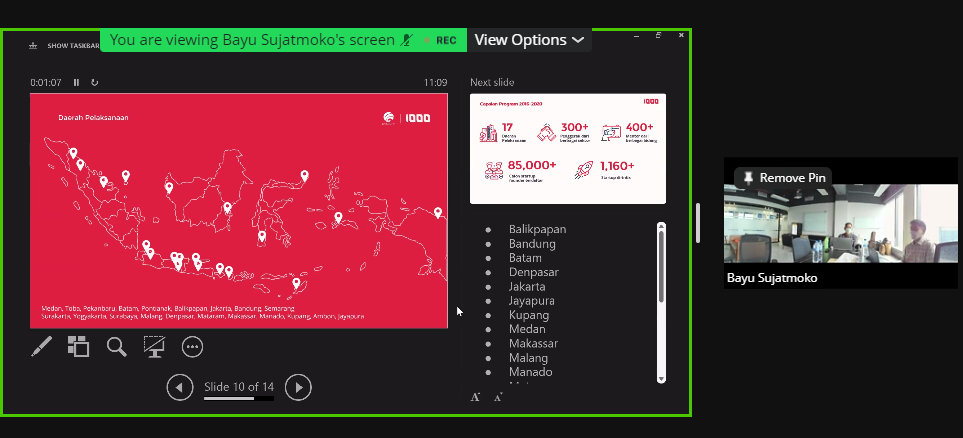Viewport: 963px width, 438px height.
Task: Open more slide show options ellipsis
Action: pyautogui.click(x=192, y=347)
